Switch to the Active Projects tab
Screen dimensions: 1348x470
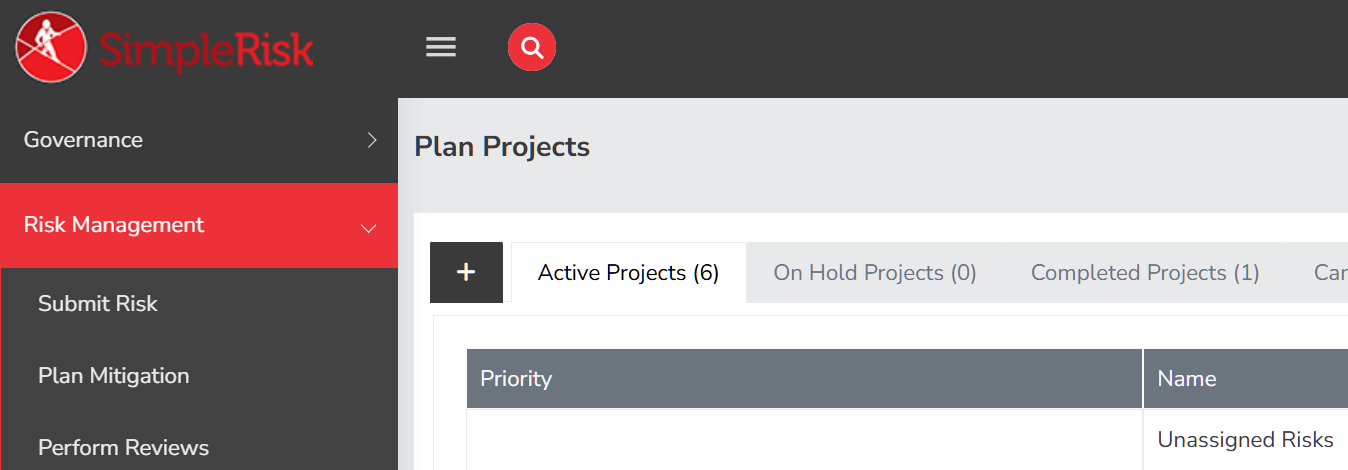click(628, 273)
